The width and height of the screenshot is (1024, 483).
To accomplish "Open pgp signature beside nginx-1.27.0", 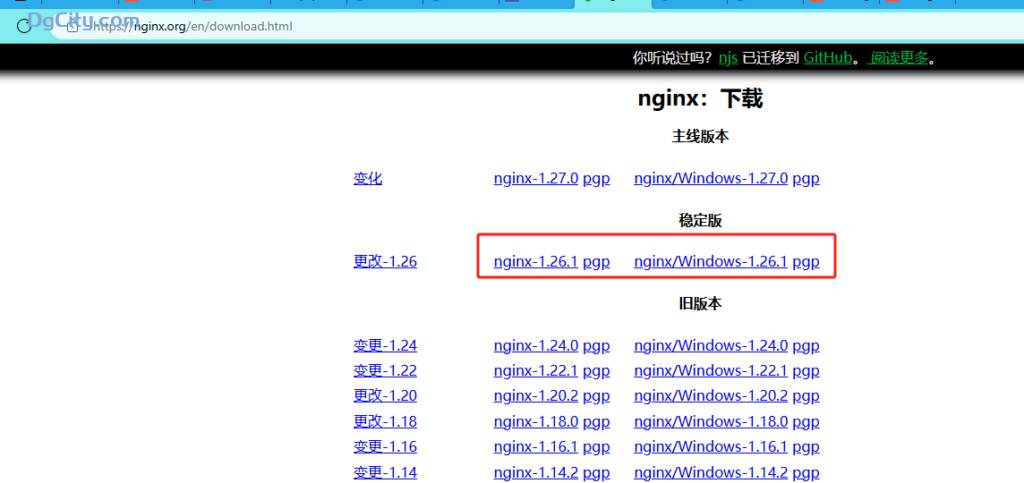I will (x=596, y=179).
